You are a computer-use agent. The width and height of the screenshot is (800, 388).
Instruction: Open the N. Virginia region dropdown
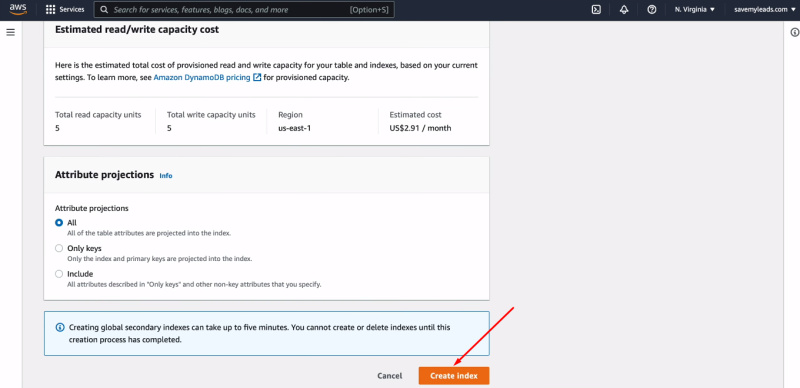(694, 10)
